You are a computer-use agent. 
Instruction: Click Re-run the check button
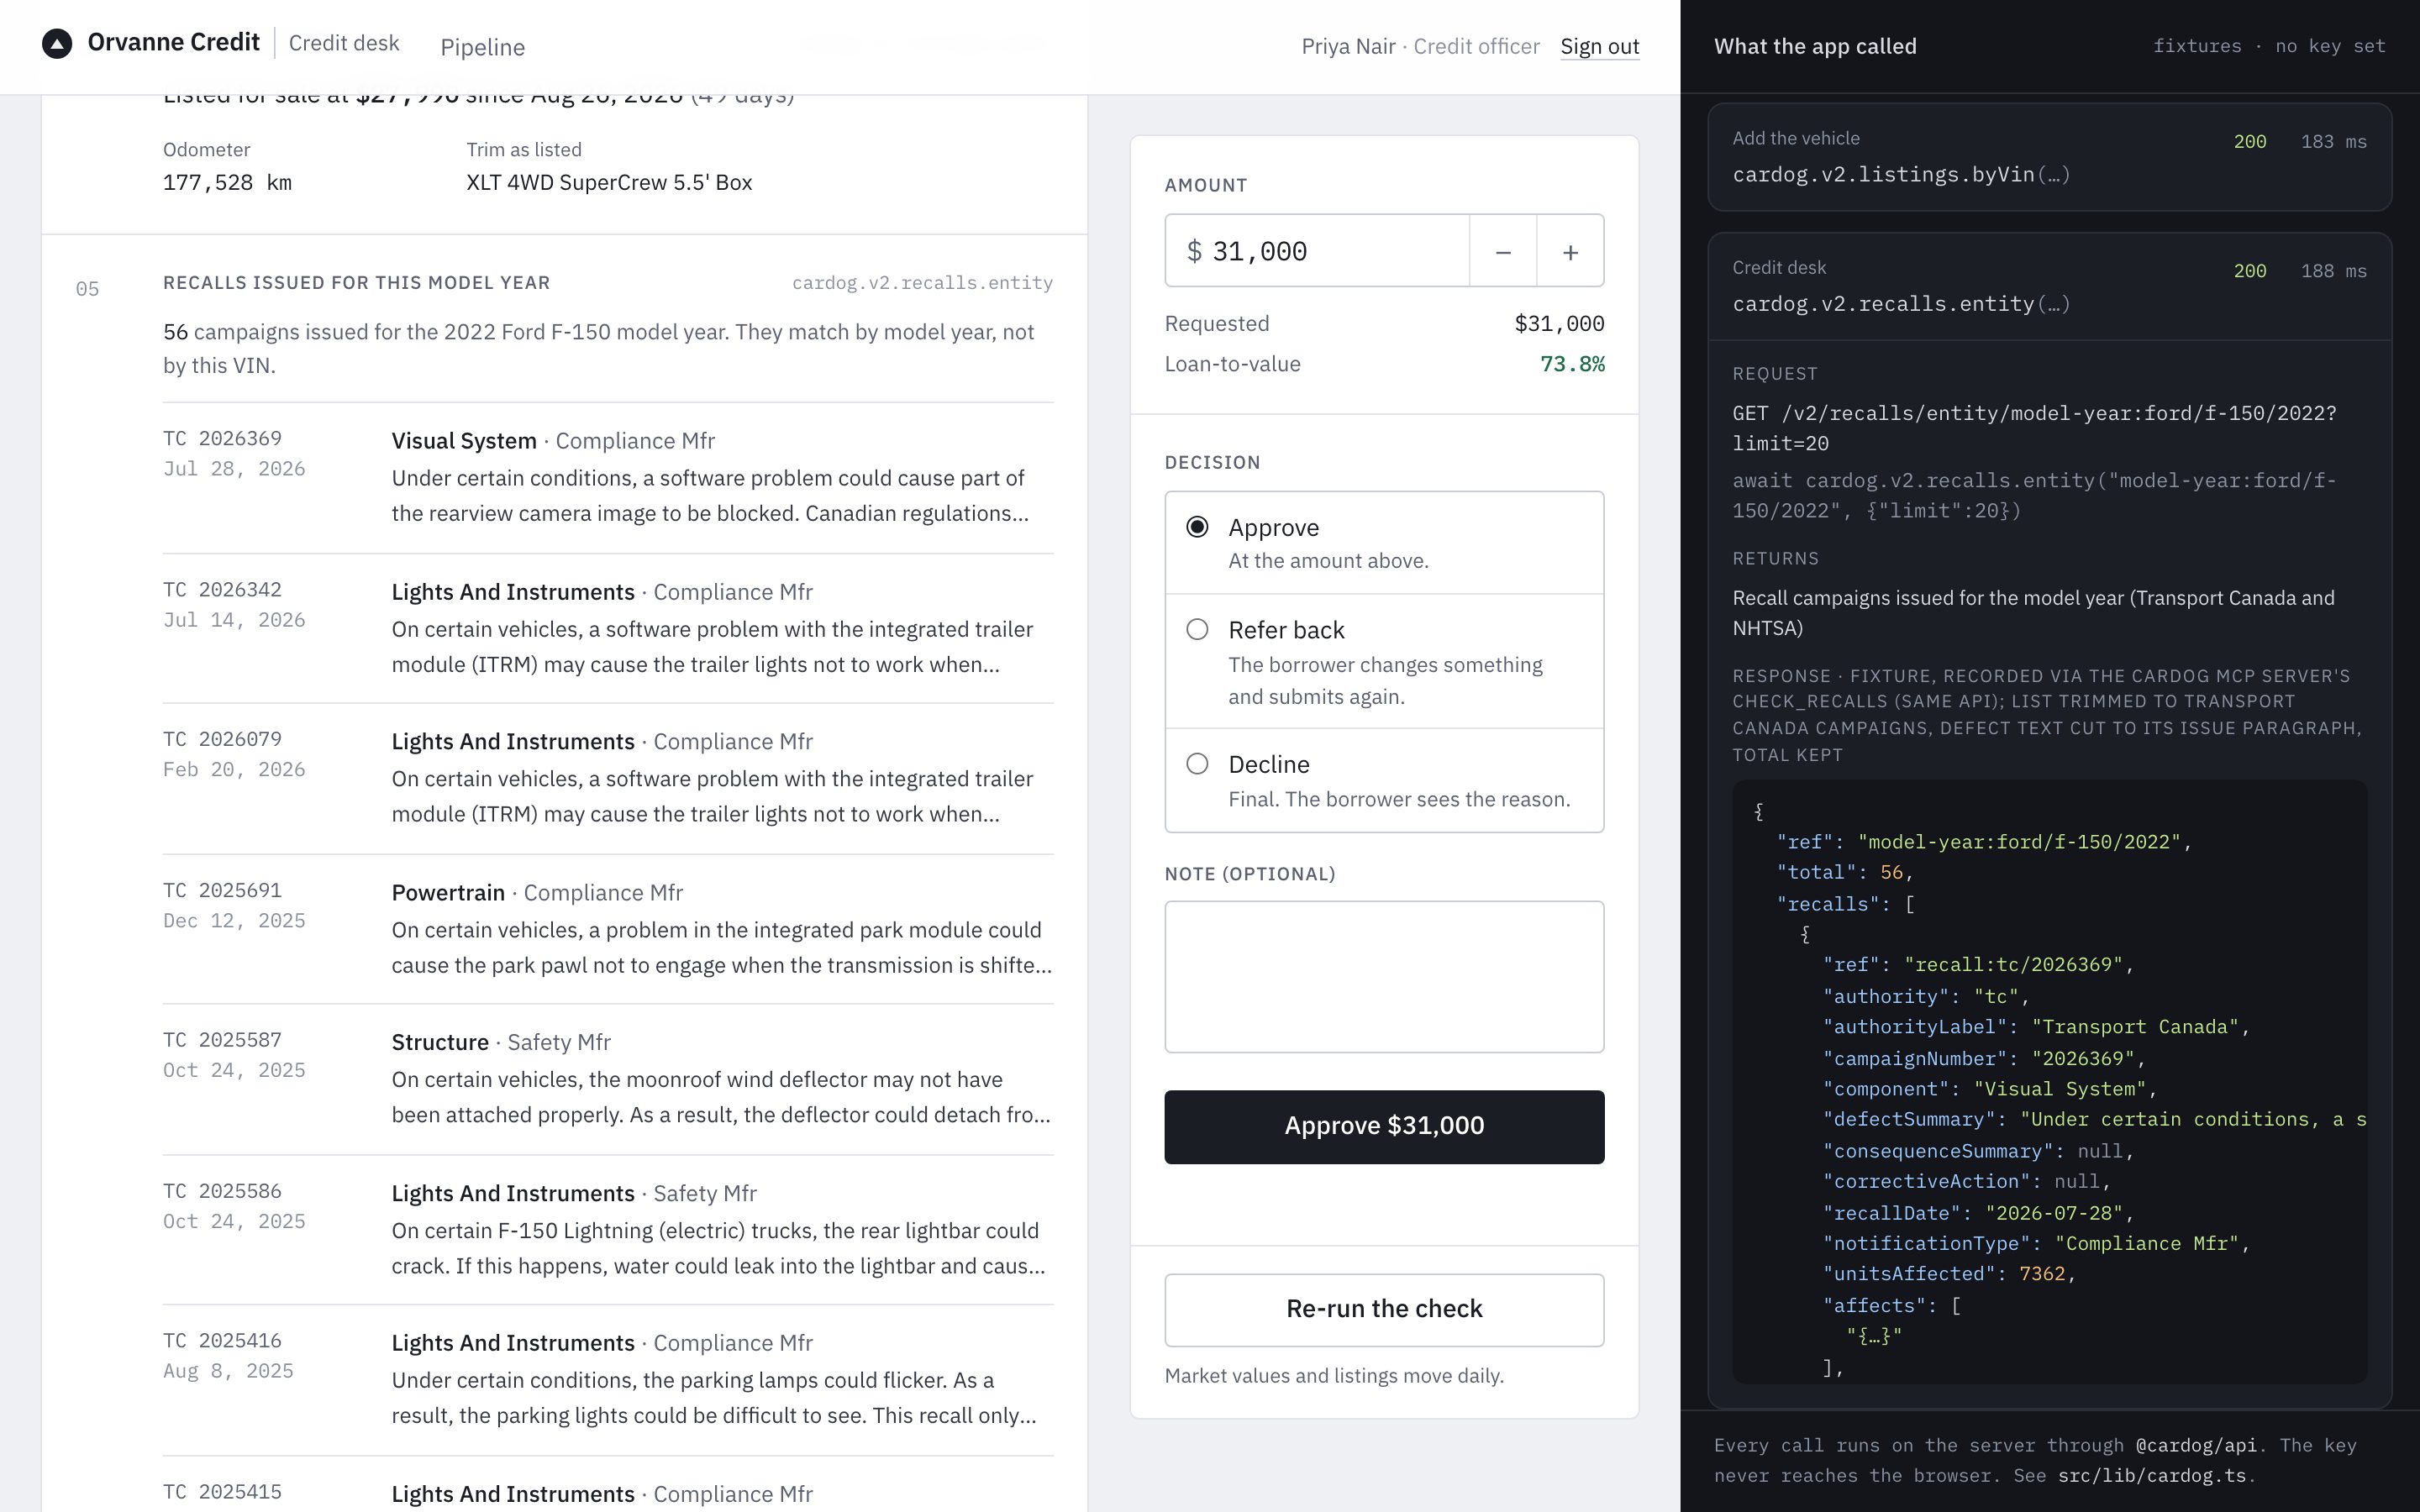[x=1384, y=1309]
